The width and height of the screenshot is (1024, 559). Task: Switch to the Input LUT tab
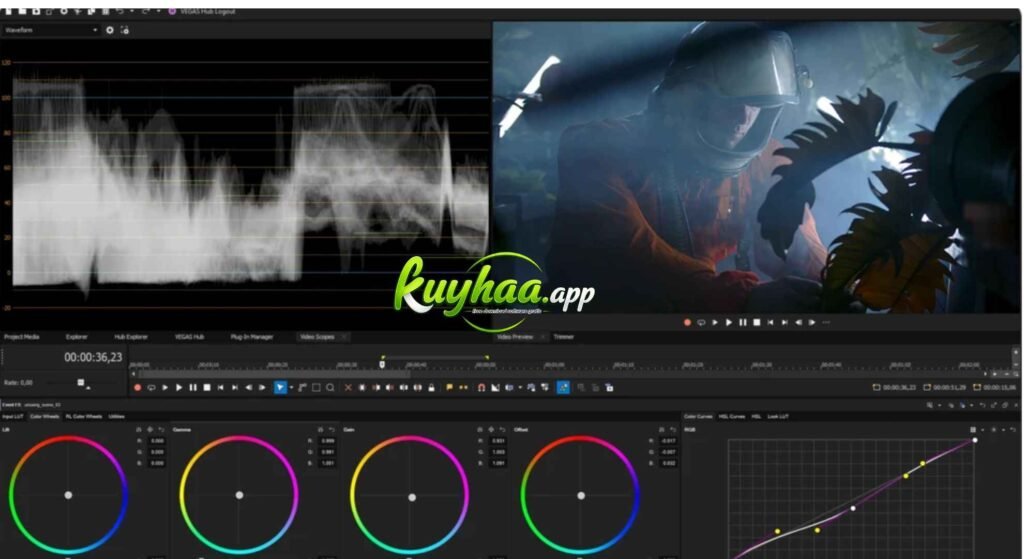coord(12,416)
